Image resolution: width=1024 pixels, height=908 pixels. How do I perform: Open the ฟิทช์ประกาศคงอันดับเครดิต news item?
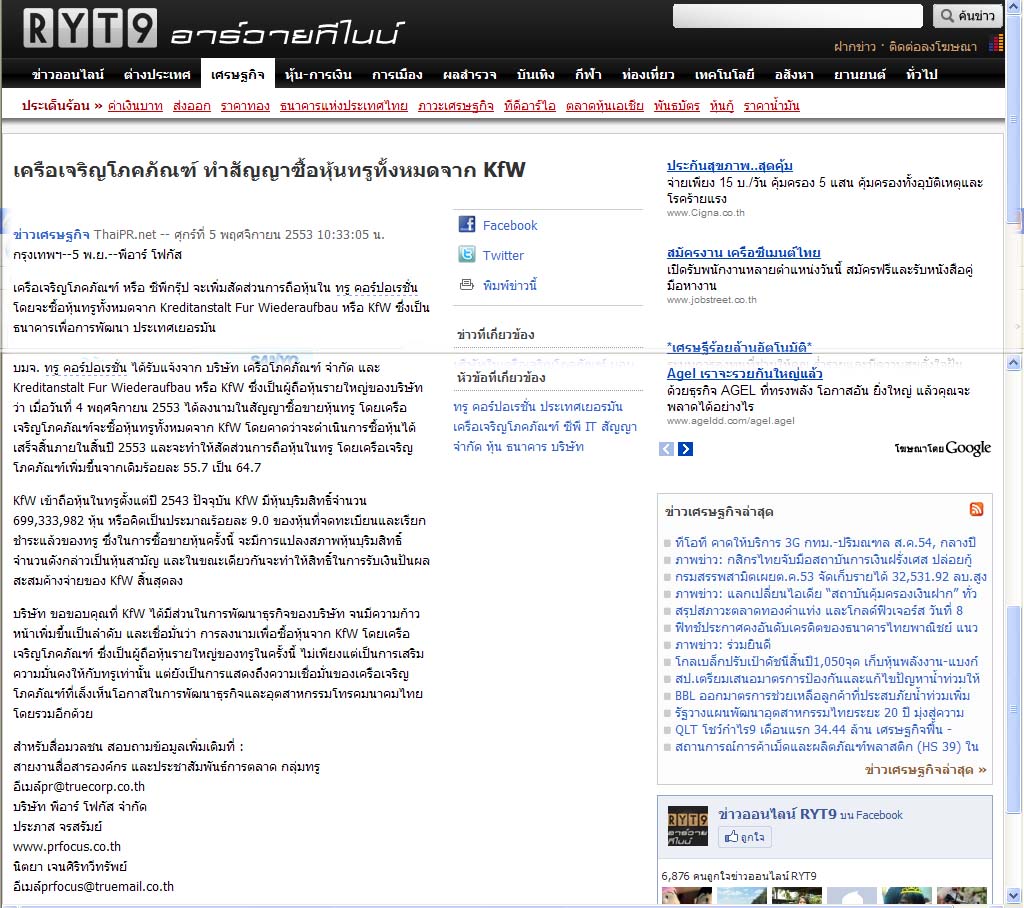[826, 627]
